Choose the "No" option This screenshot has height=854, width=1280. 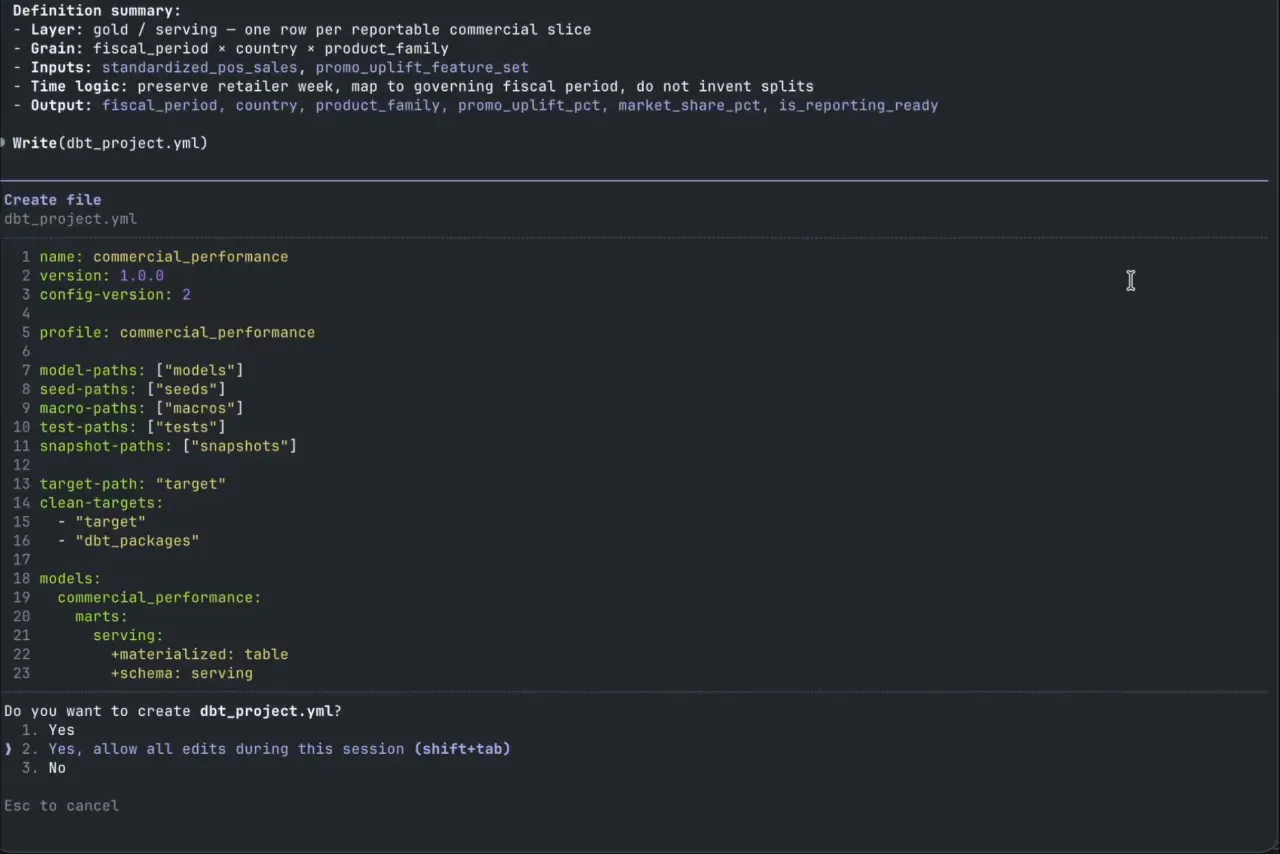click(57, 768)
